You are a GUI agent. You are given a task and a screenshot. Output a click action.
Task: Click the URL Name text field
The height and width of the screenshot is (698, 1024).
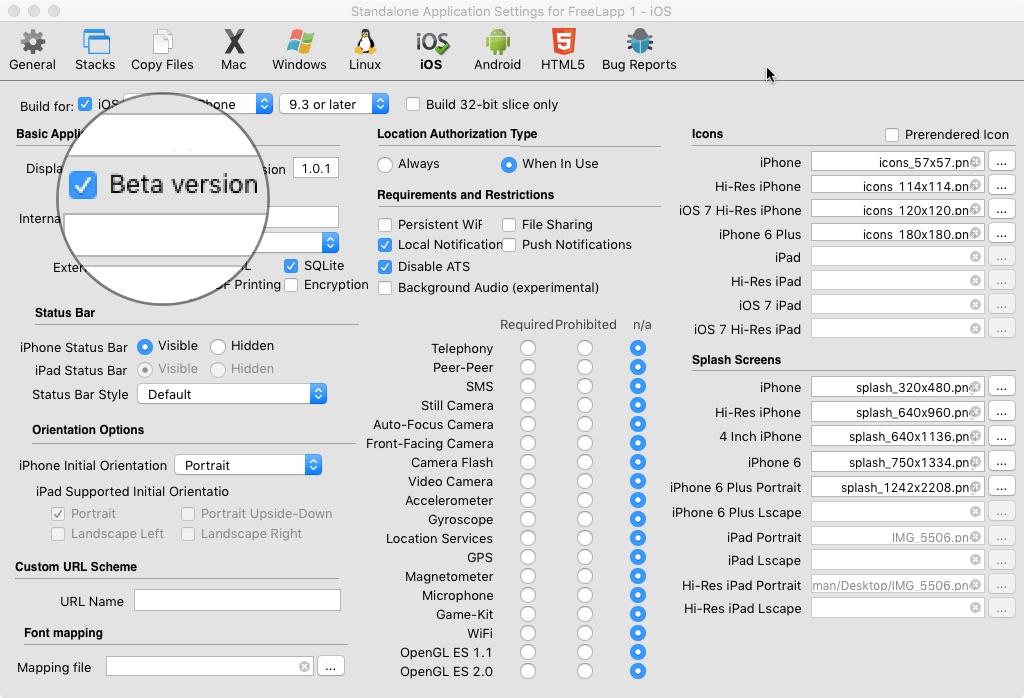pos(237,600)
